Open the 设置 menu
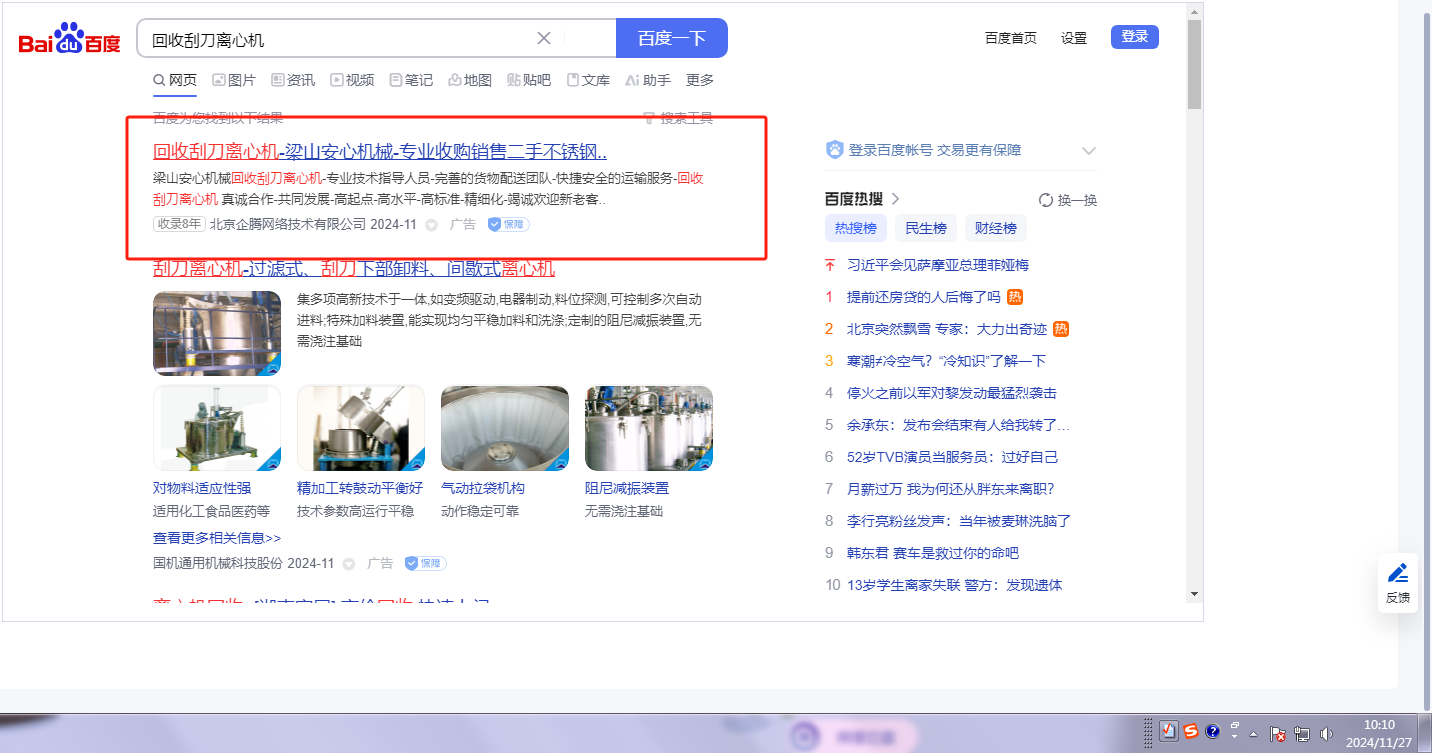1432x753 pixels. pyautogui.click(x=1074, y=38)
